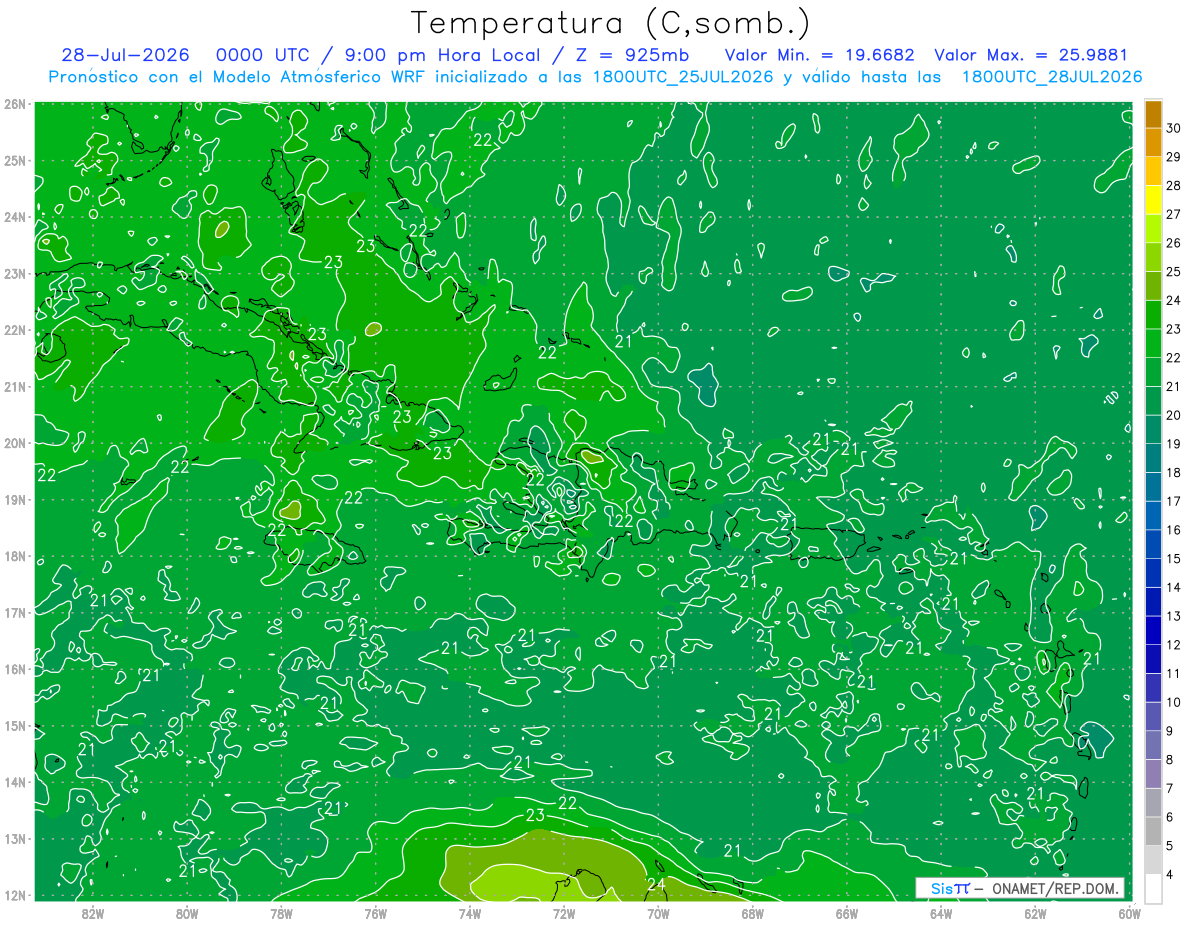1200x927 pixels.
Task: Click the "Valor Max. = 25.9881" value
Action: coord(1031,55)
